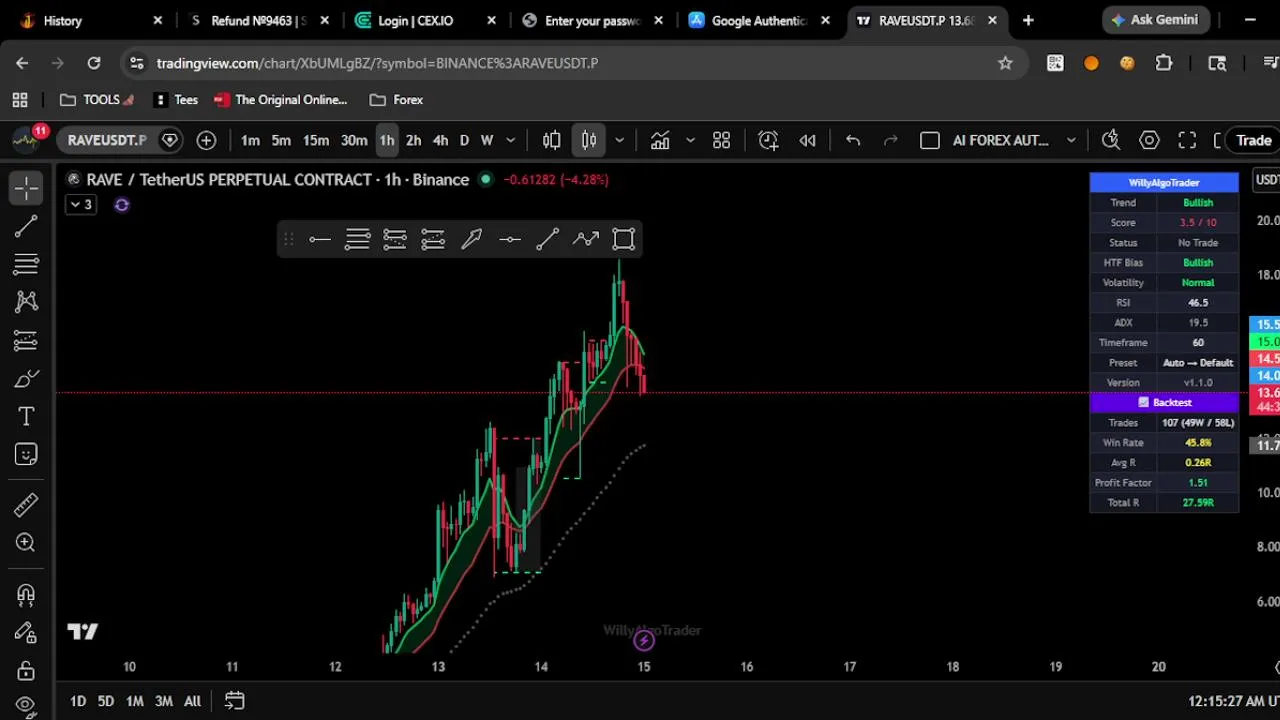Open the layout templates grid icon
This screenshot has width=1280, height=720.
(x=721, y=141)
